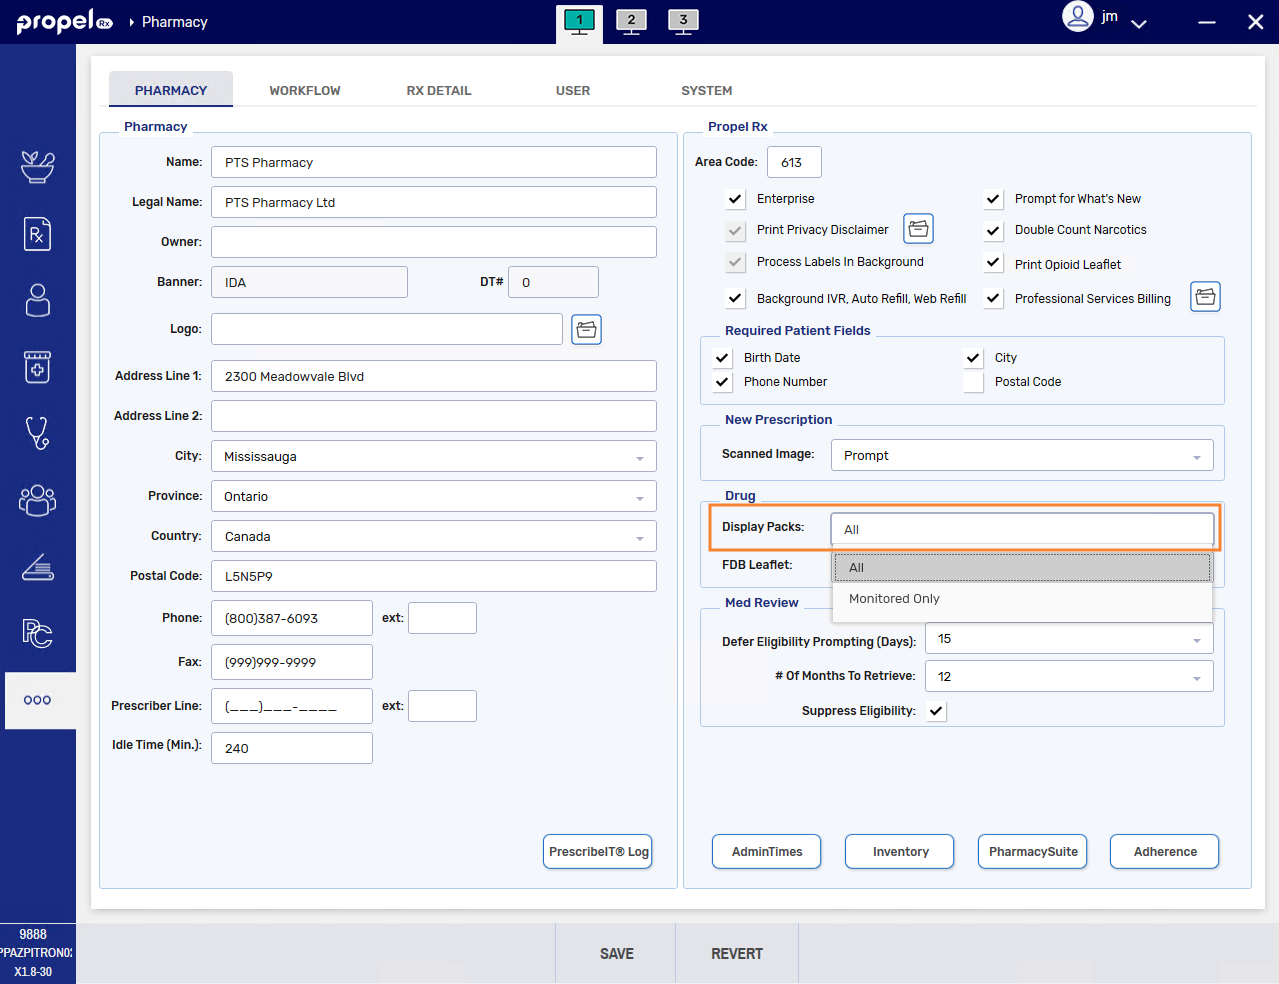Browse for Logo file folder icon
The height and width of the screenshot is (984, 1279).
point(587,329)
